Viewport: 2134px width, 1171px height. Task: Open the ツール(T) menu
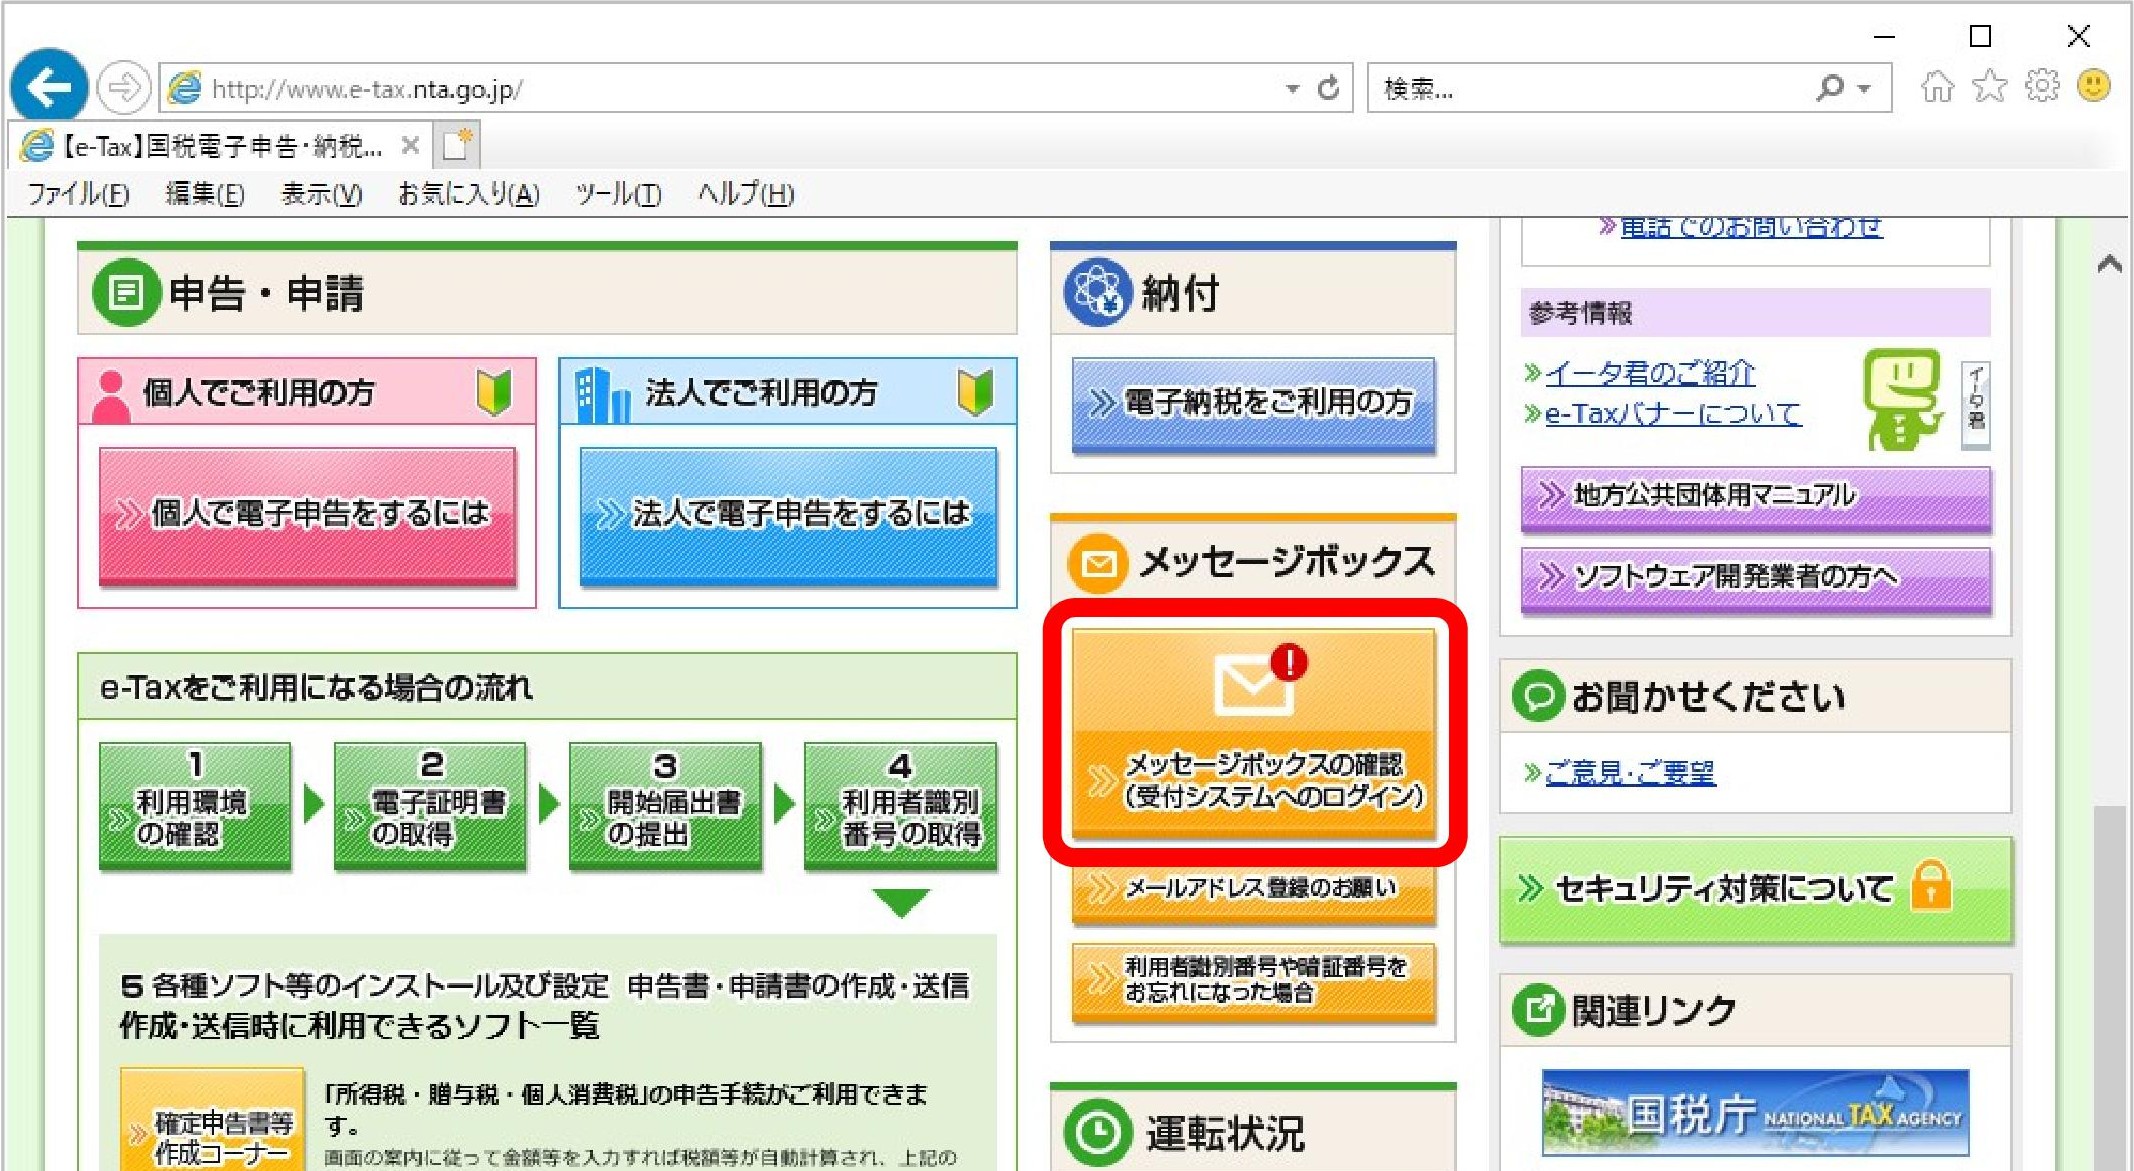coord(618,194)
